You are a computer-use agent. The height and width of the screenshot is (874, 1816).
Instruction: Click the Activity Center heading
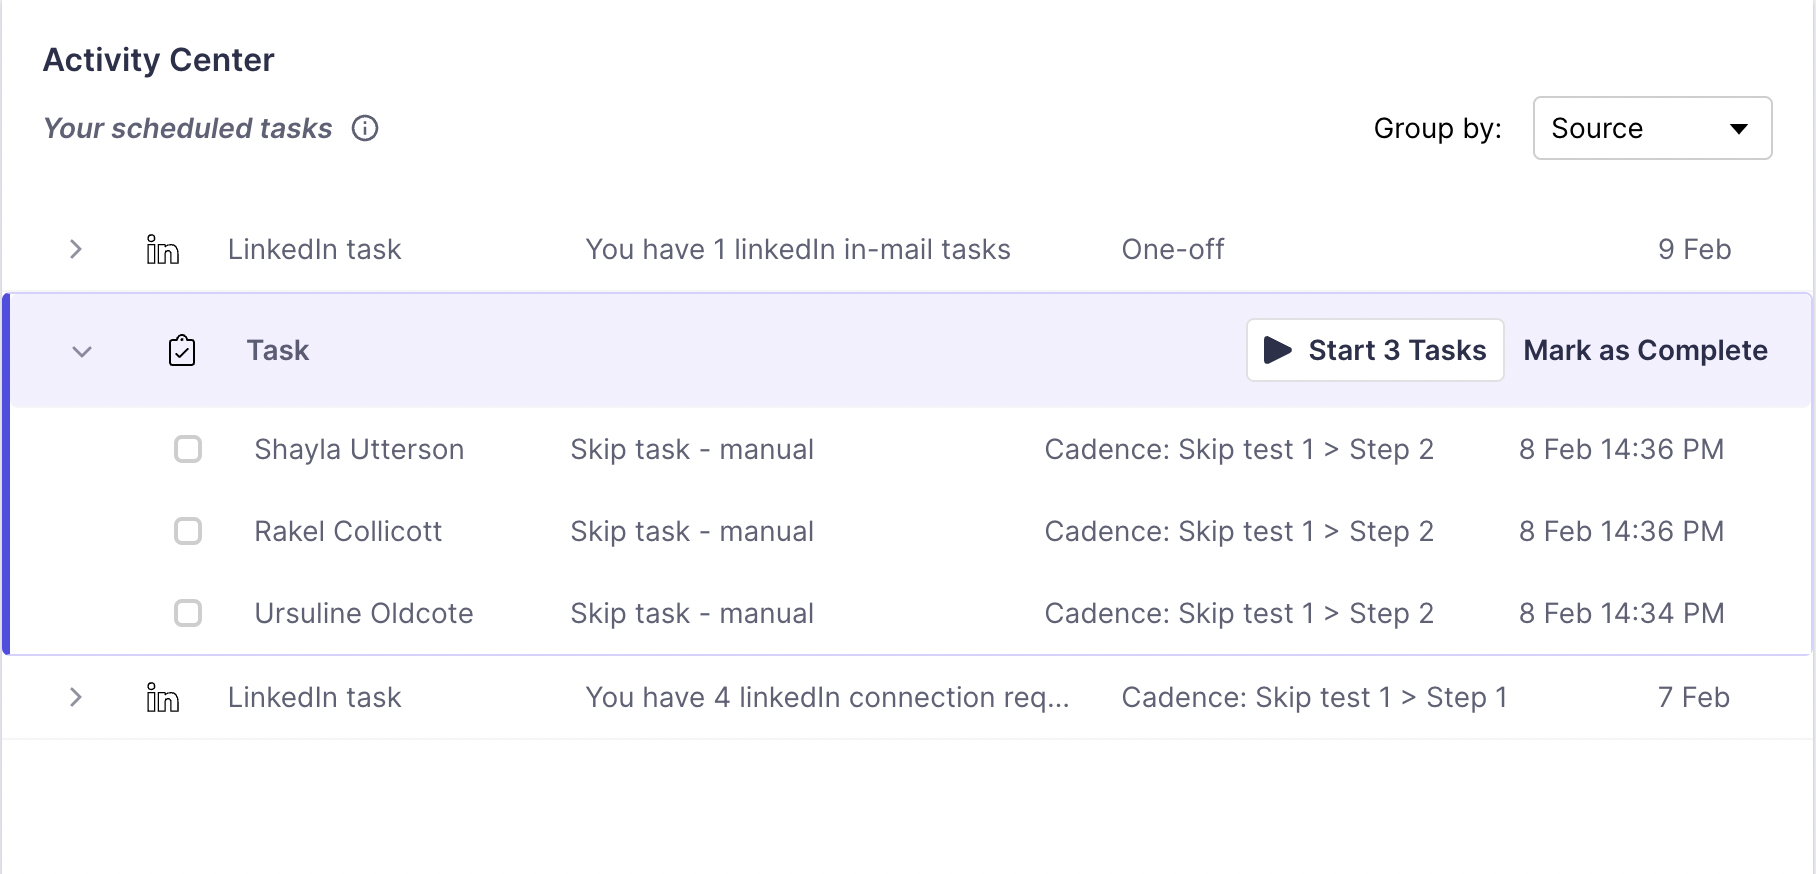pyautogui.click(x=158, y=60)
